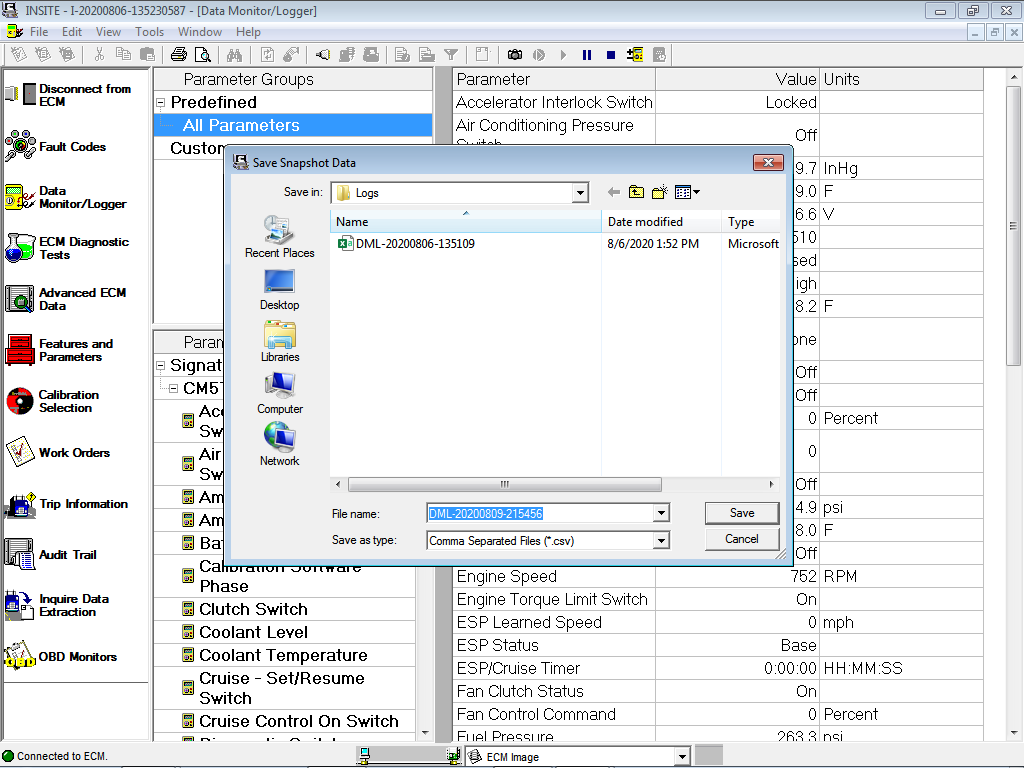
Task: Open the Save in location dropdown
Action: 578,192
